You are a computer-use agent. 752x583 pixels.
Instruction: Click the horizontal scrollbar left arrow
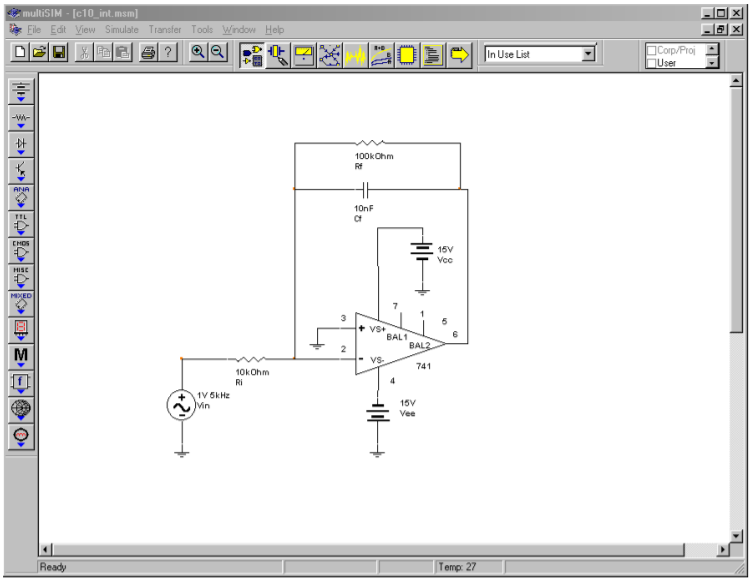(45, 550)
